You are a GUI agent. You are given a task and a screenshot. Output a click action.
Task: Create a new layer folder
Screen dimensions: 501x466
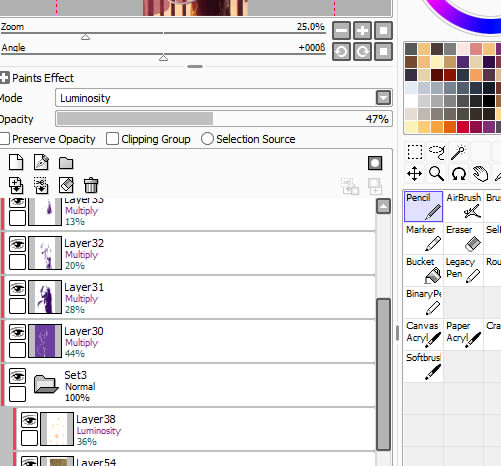[66, 163]
